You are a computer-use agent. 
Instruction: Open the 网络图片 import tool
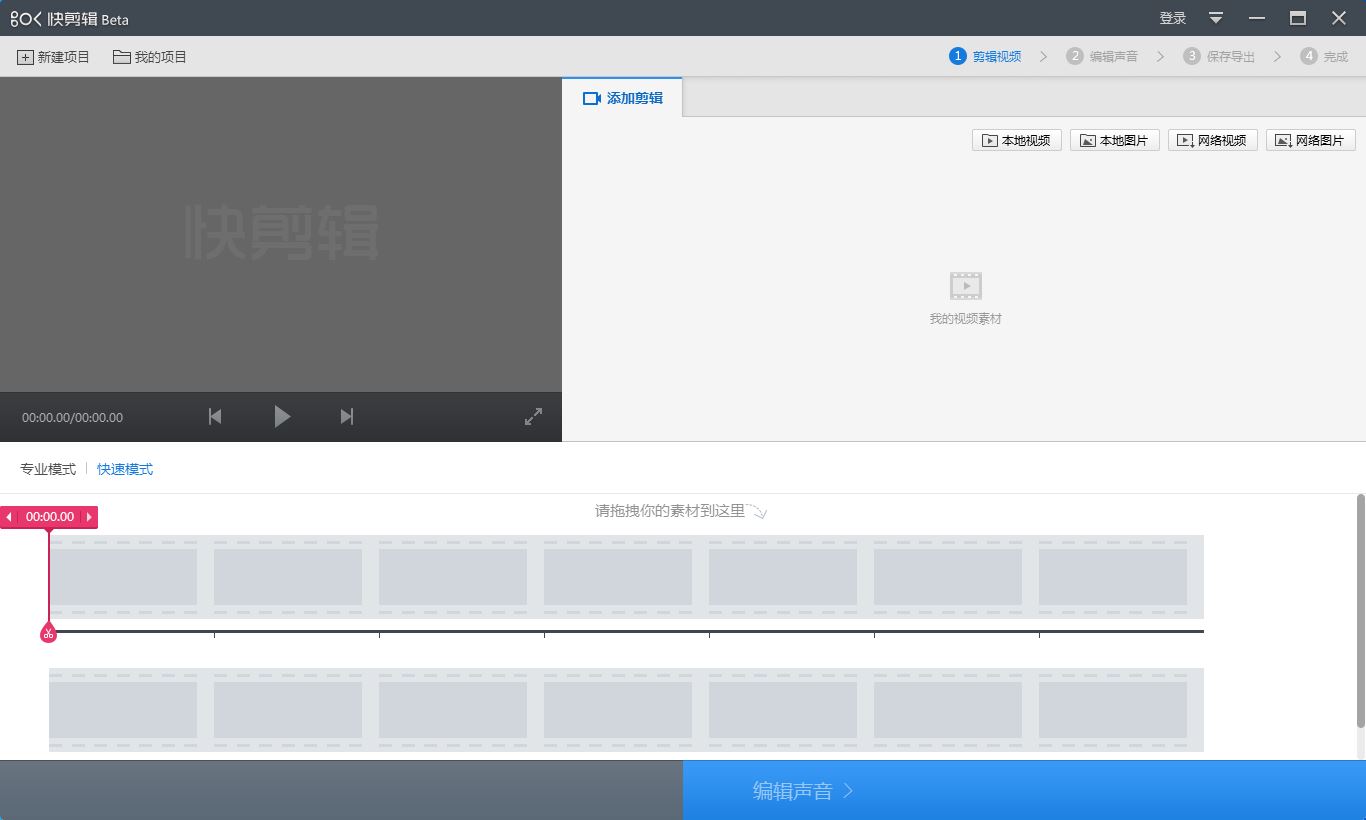point(1310,140)
